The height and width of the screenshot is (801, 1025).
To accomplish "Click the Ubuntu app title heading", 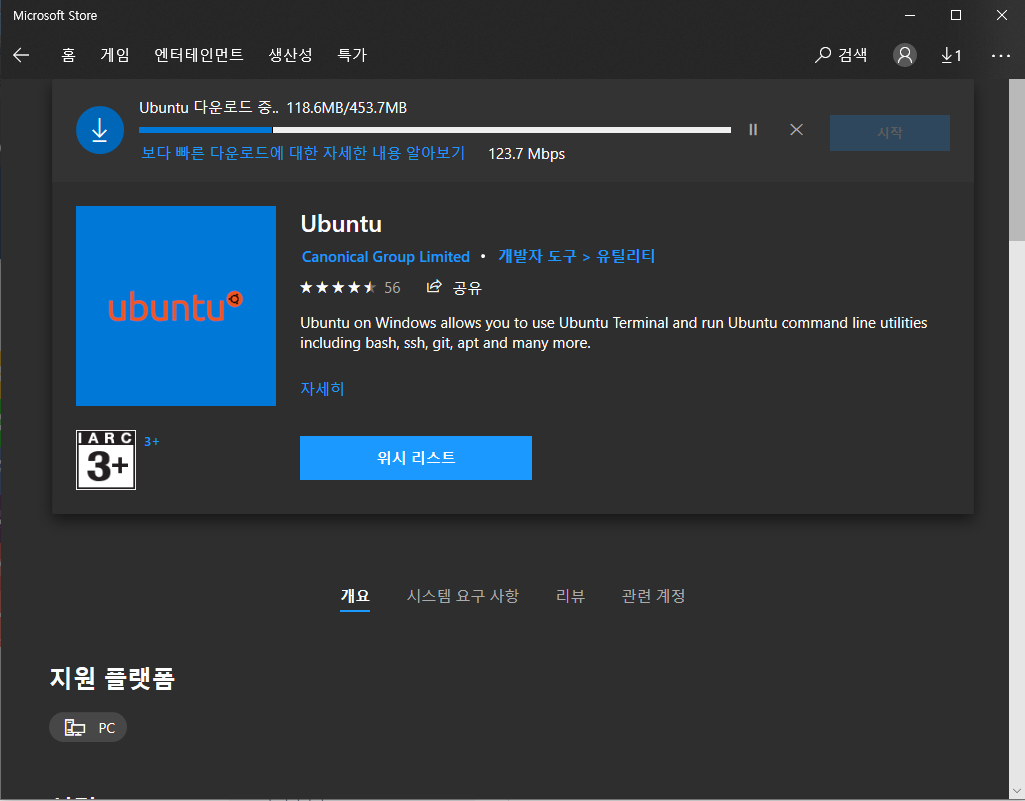I will 341,224.
